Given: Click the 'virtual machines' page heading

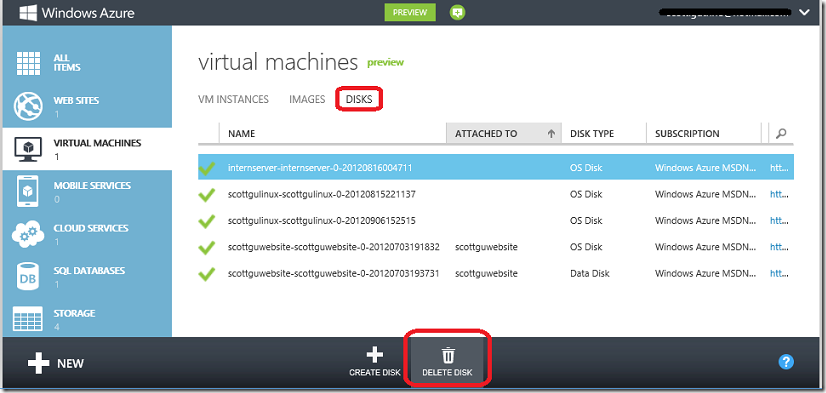Looking at the screenshot, I should coord(278,62).
